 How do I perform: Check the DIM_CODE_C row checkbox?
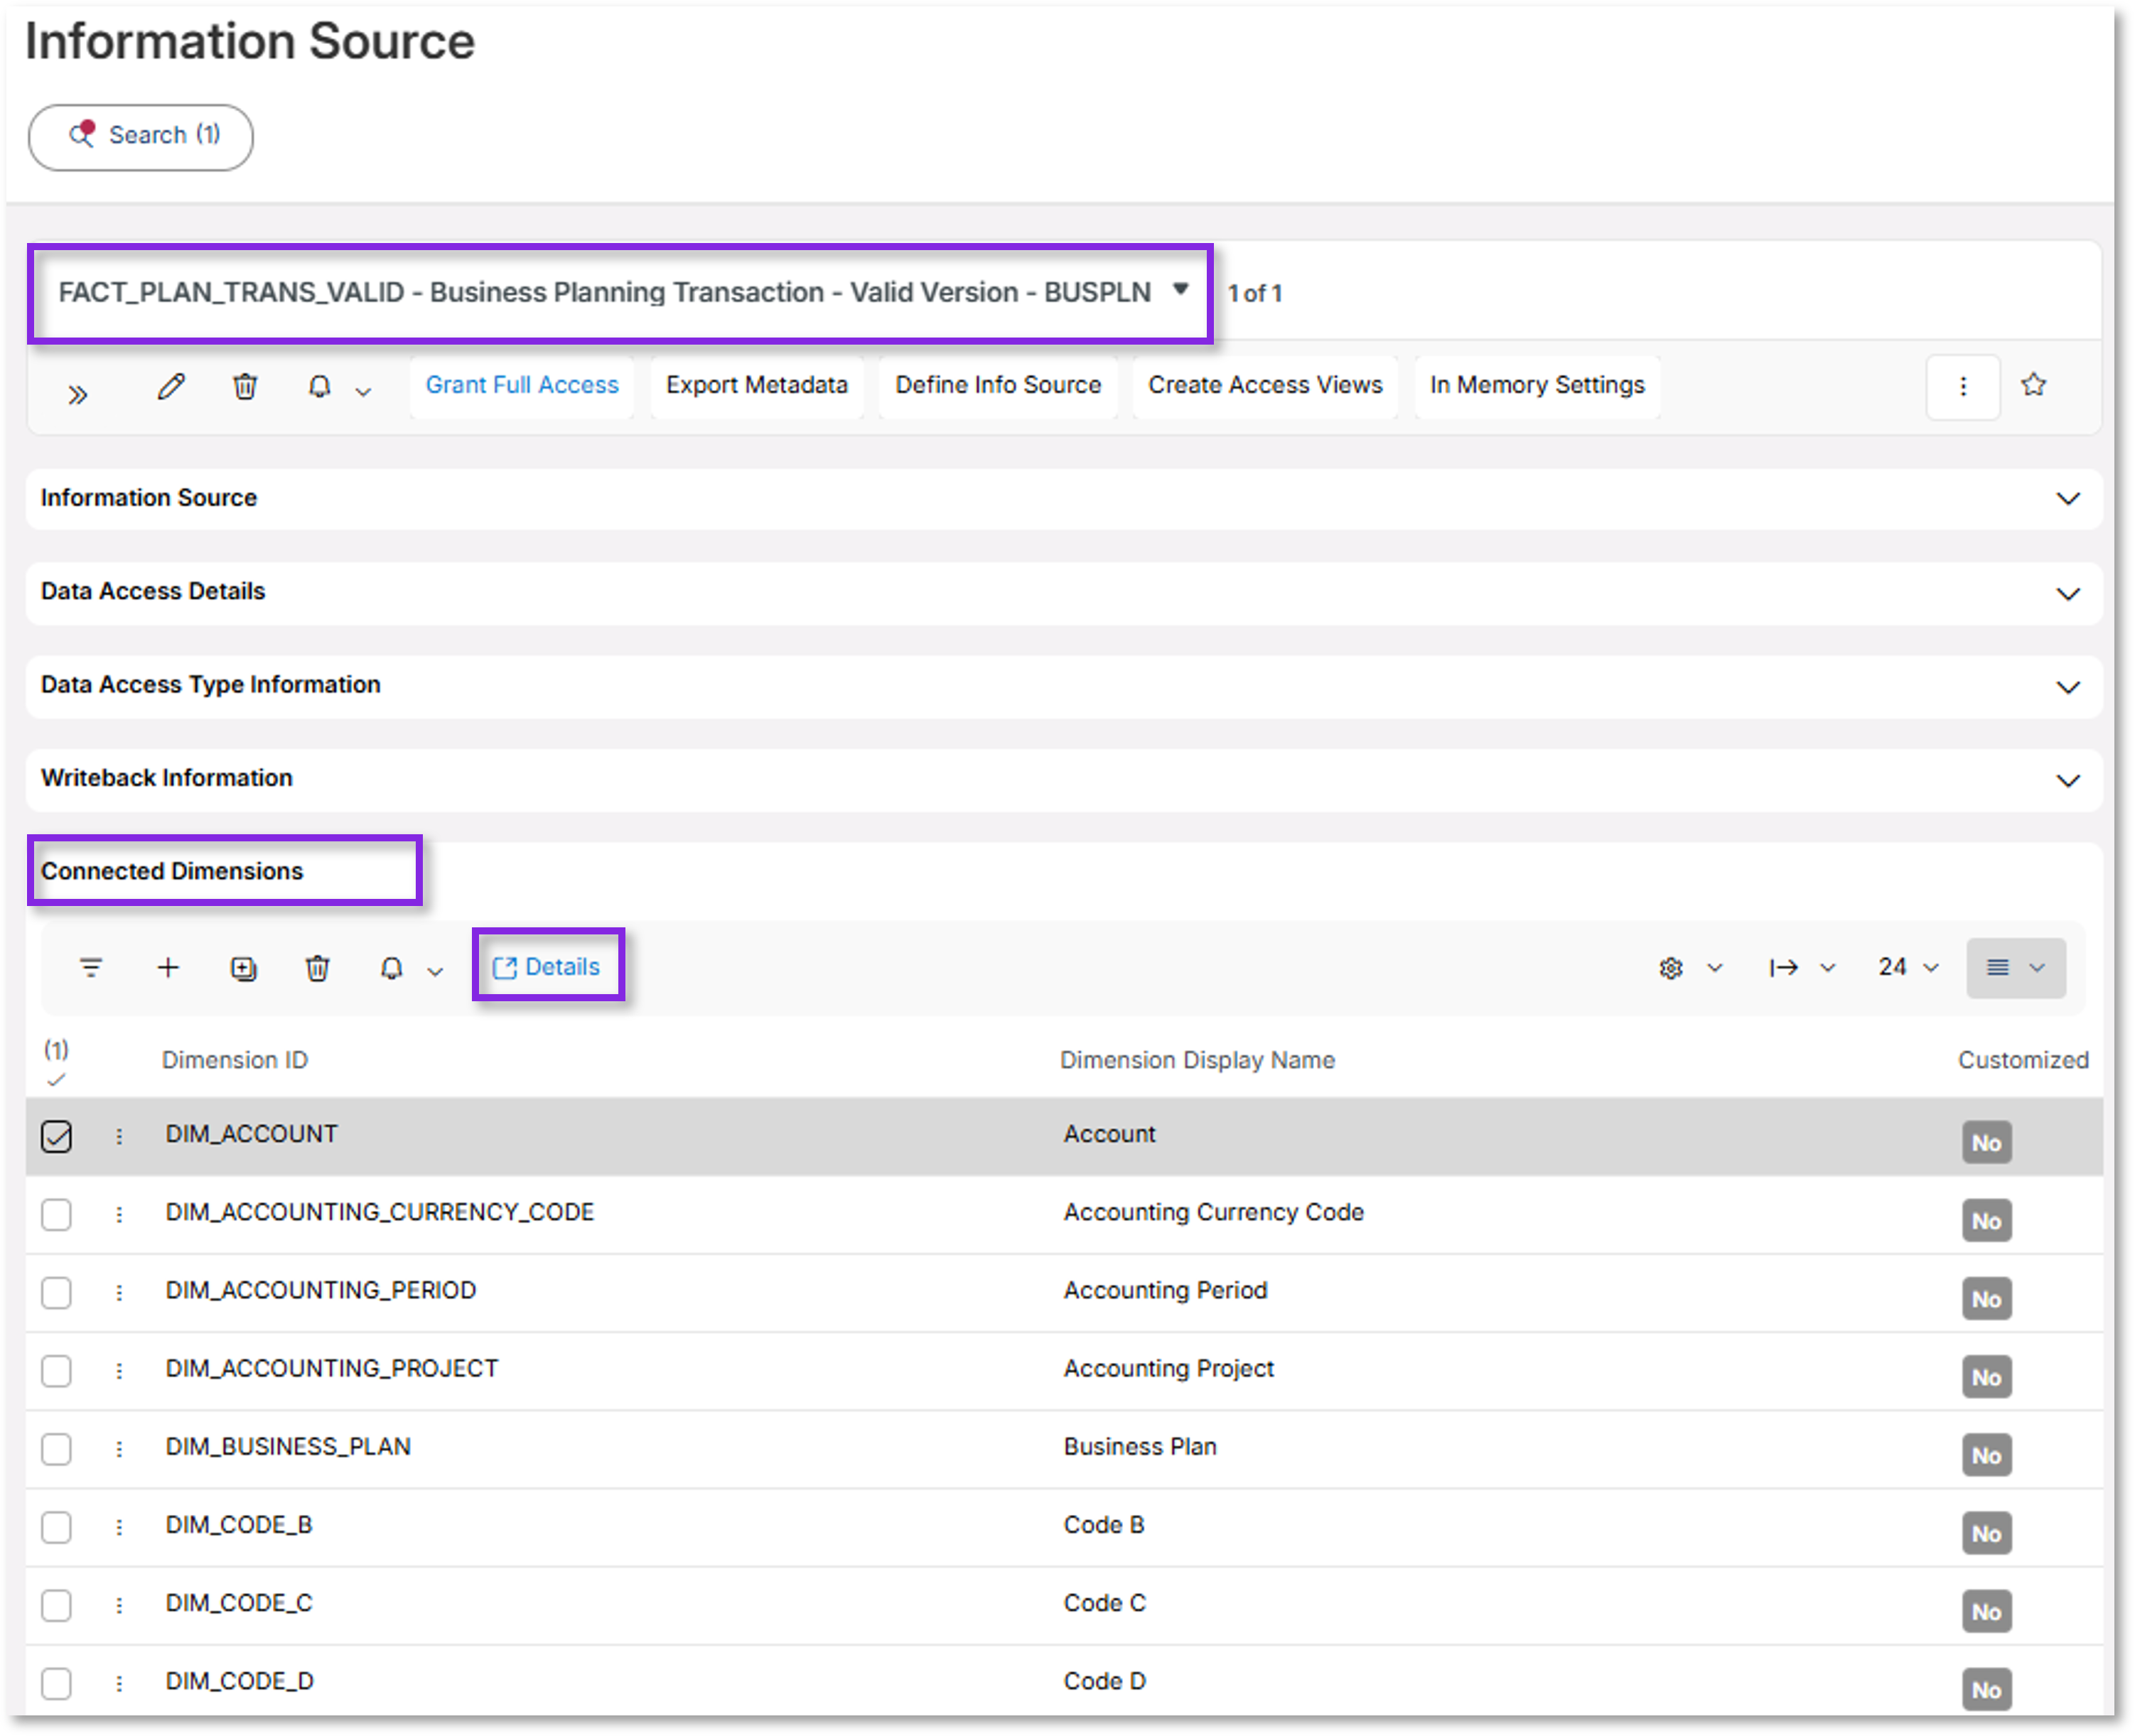click(57, 1606)
